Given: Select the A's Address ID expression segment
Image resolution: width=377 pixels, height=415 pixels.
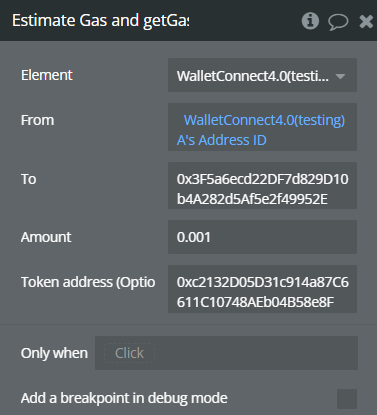Looking at the screenshot, I should (x=222, y=140).
